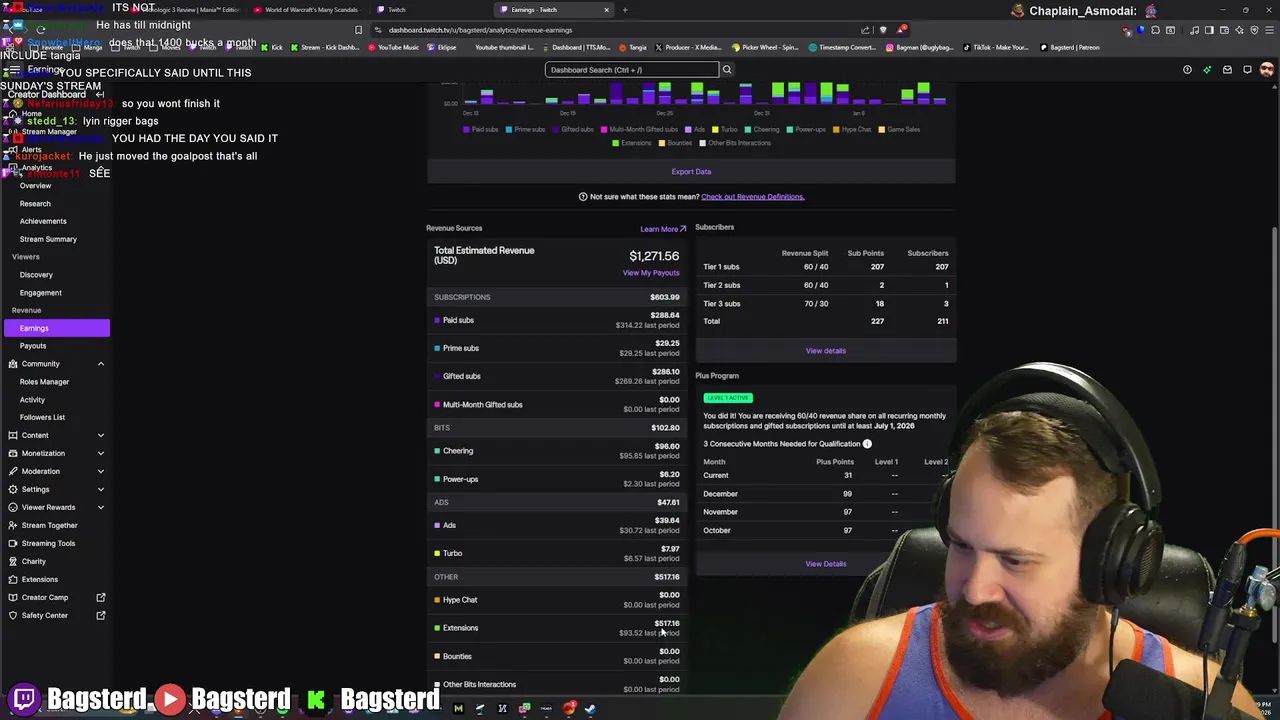Open the inbox mail icon in header
This screenshot has width=1280, height=720.
(x=1227, y=70)
